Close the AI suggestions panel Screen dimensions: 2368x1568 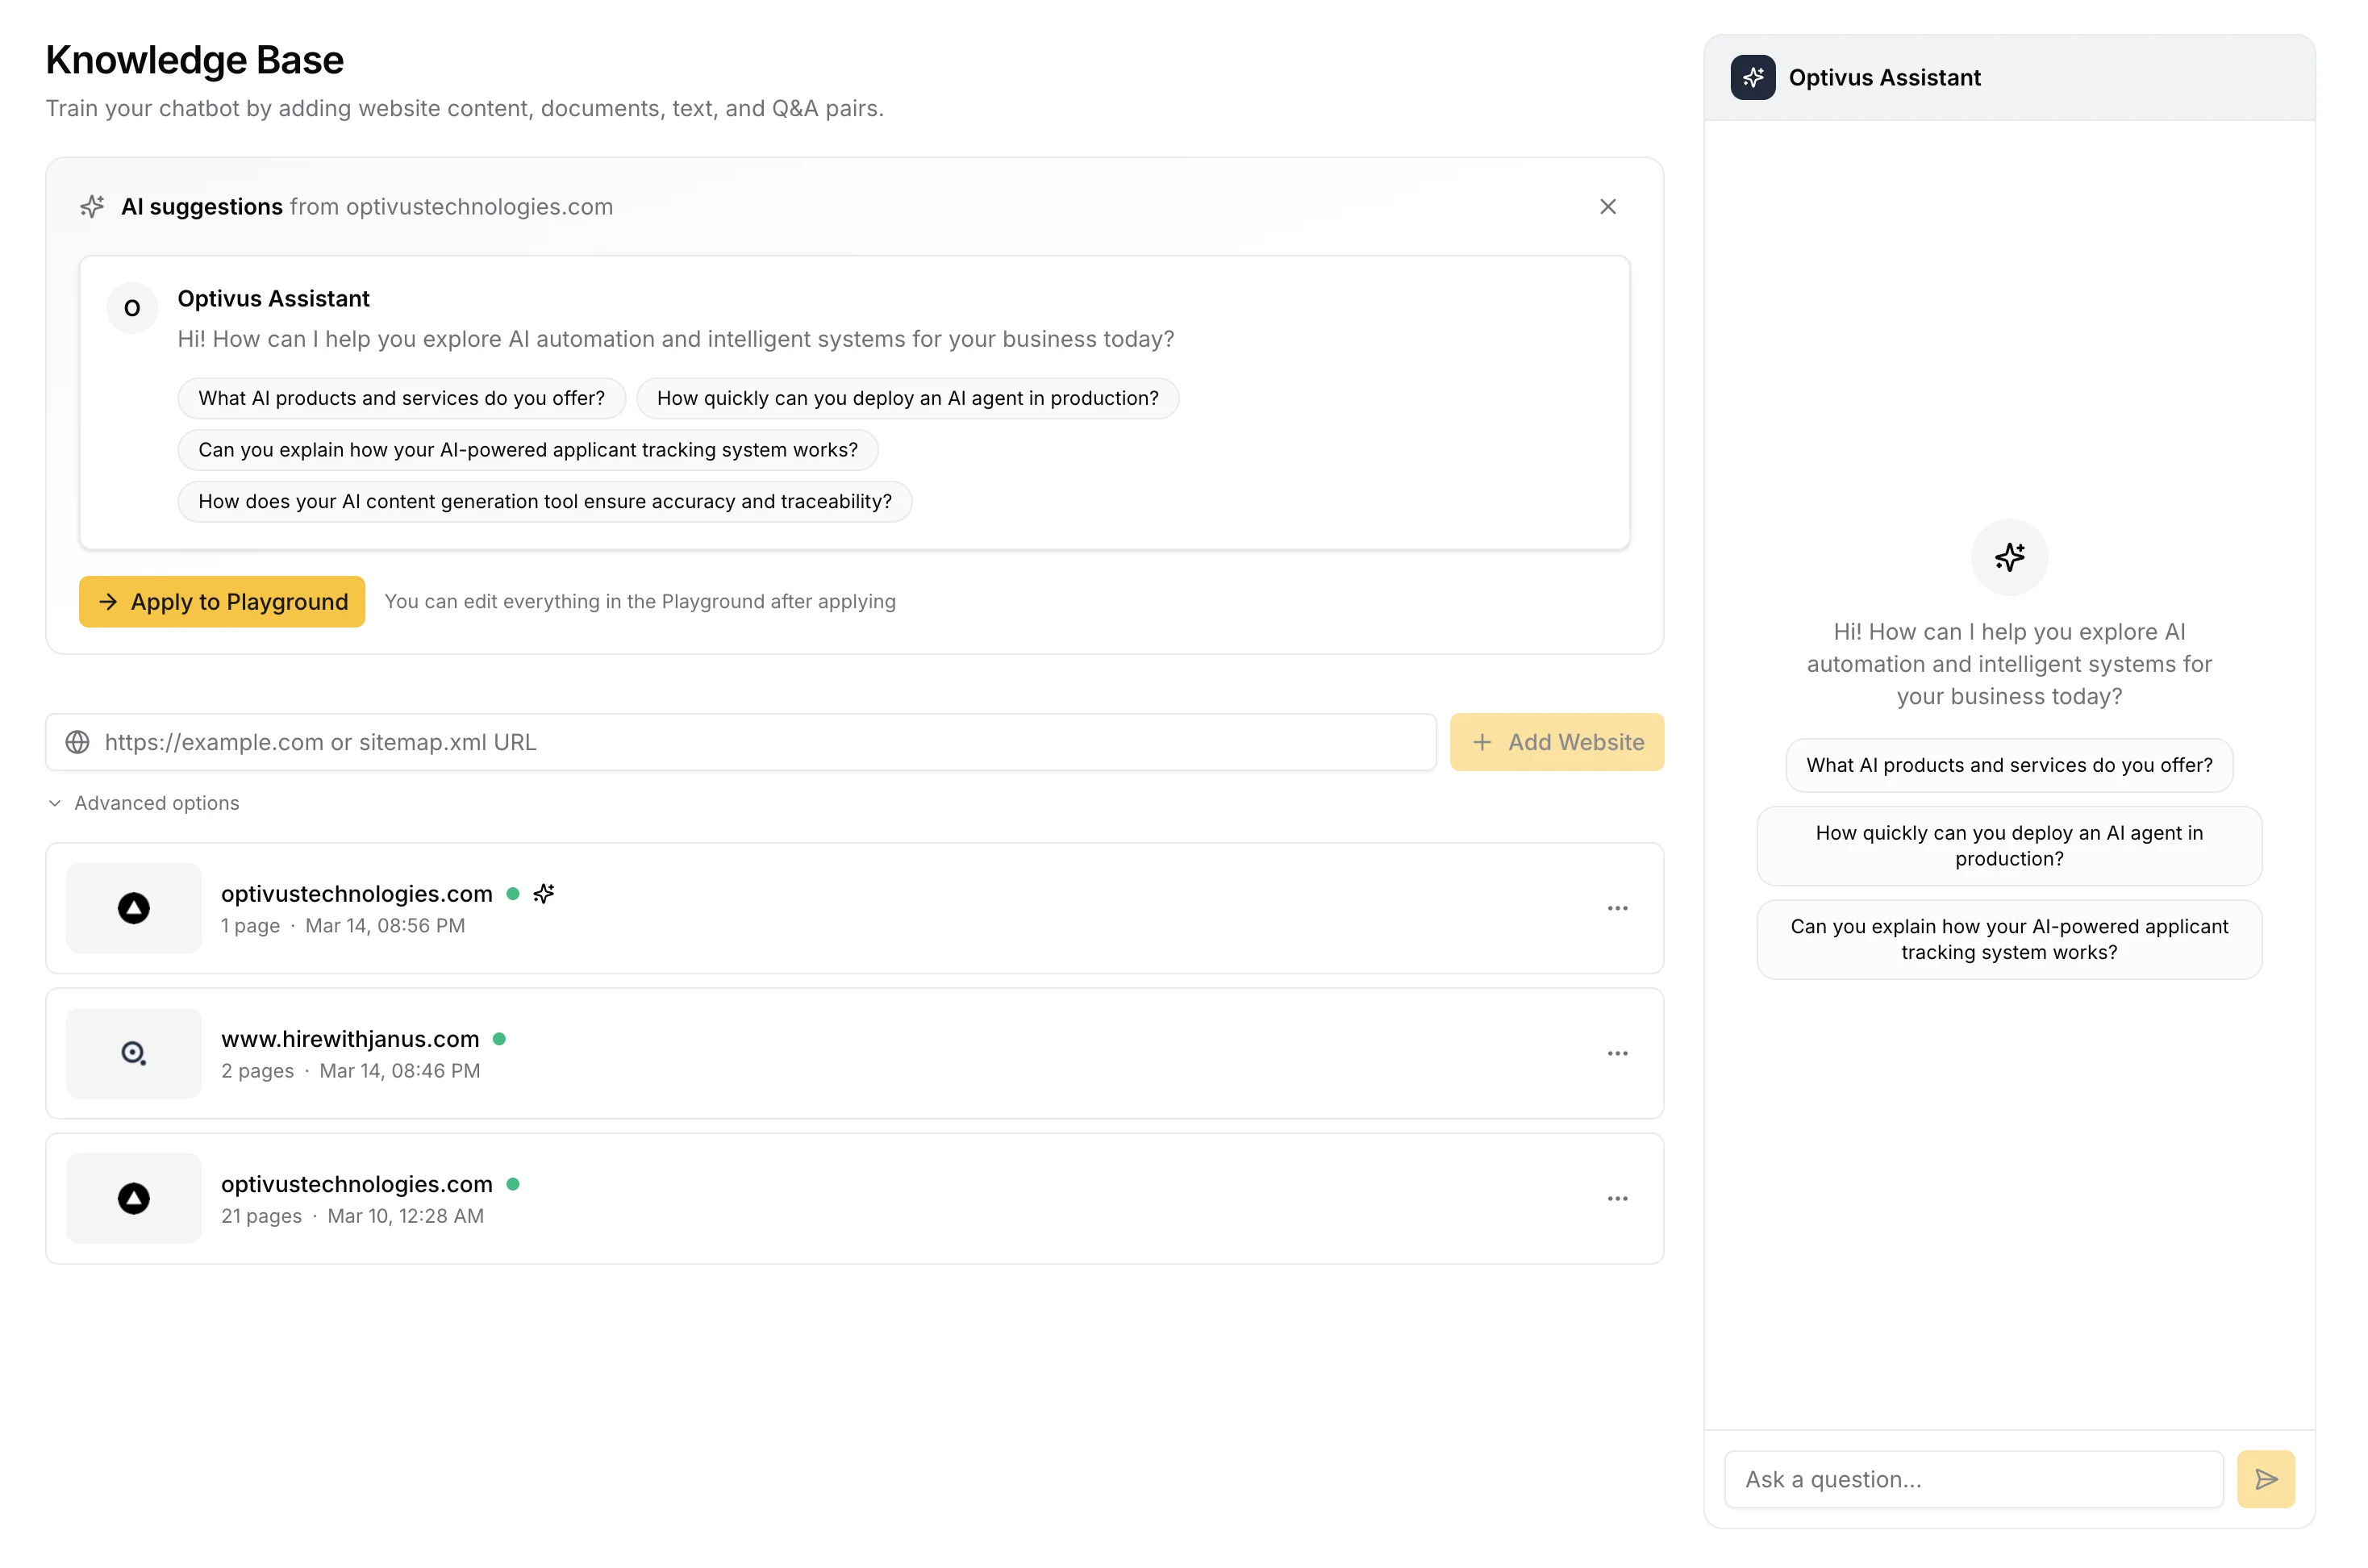pos(1607,207)
